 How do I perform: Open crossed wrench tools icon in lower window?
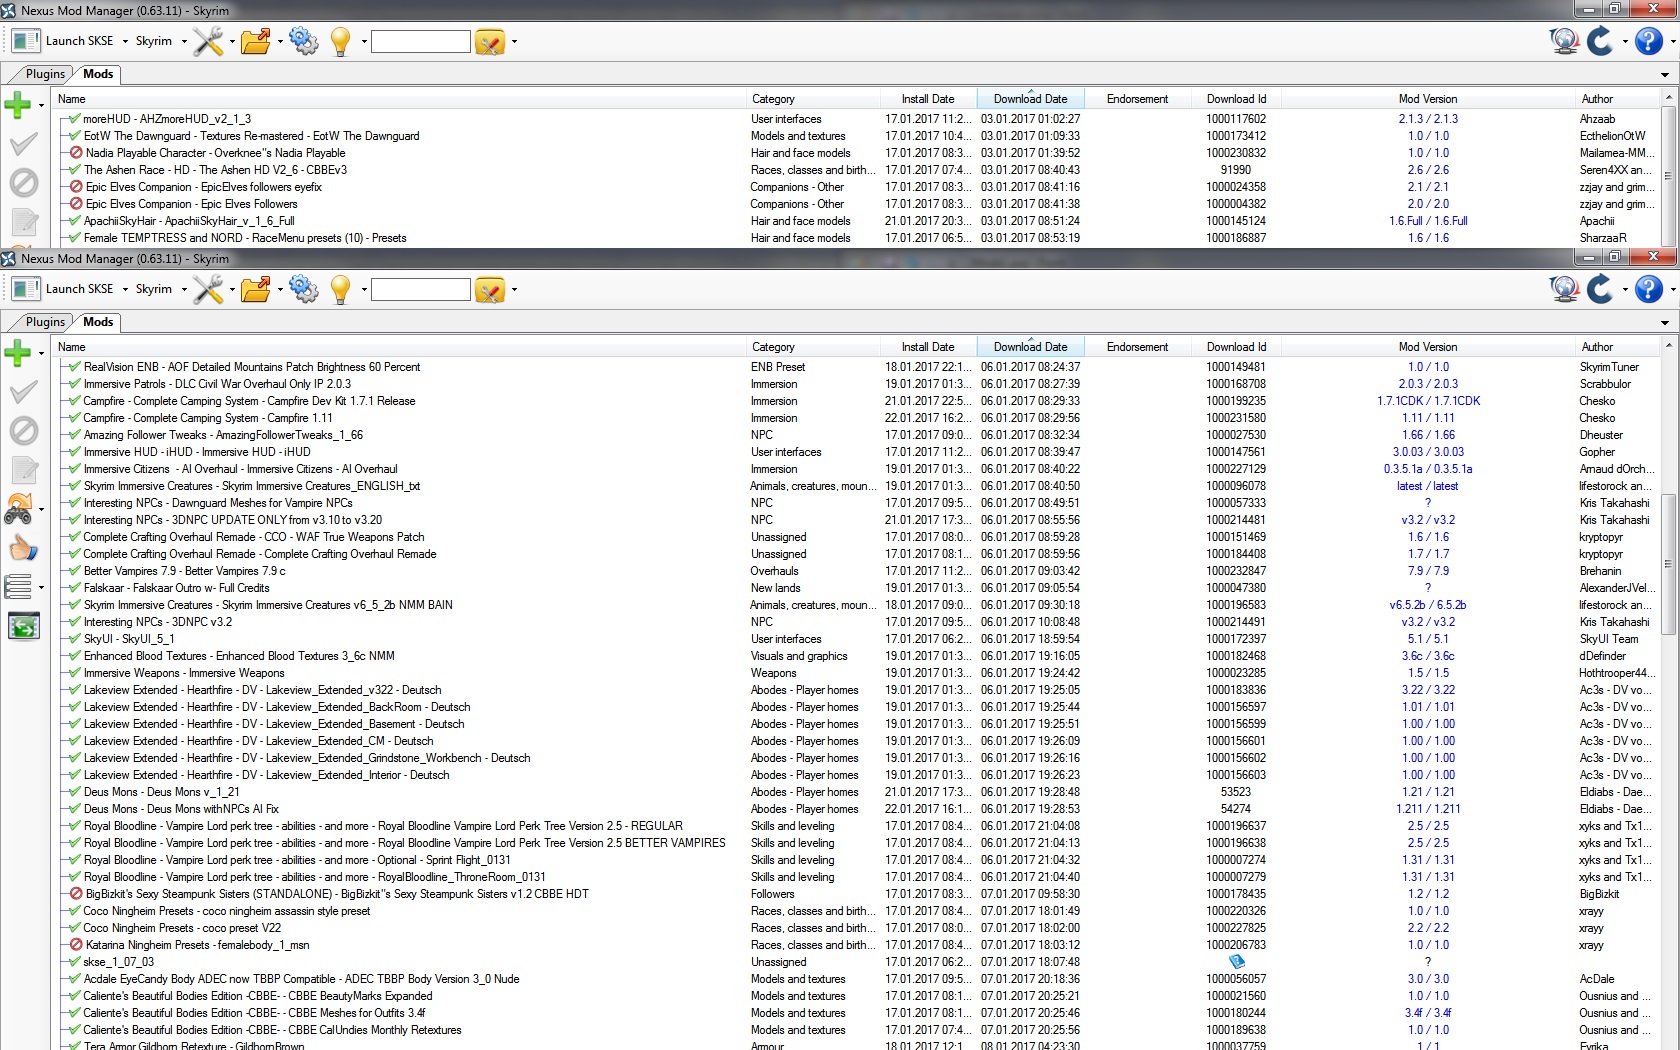(208, 290)
